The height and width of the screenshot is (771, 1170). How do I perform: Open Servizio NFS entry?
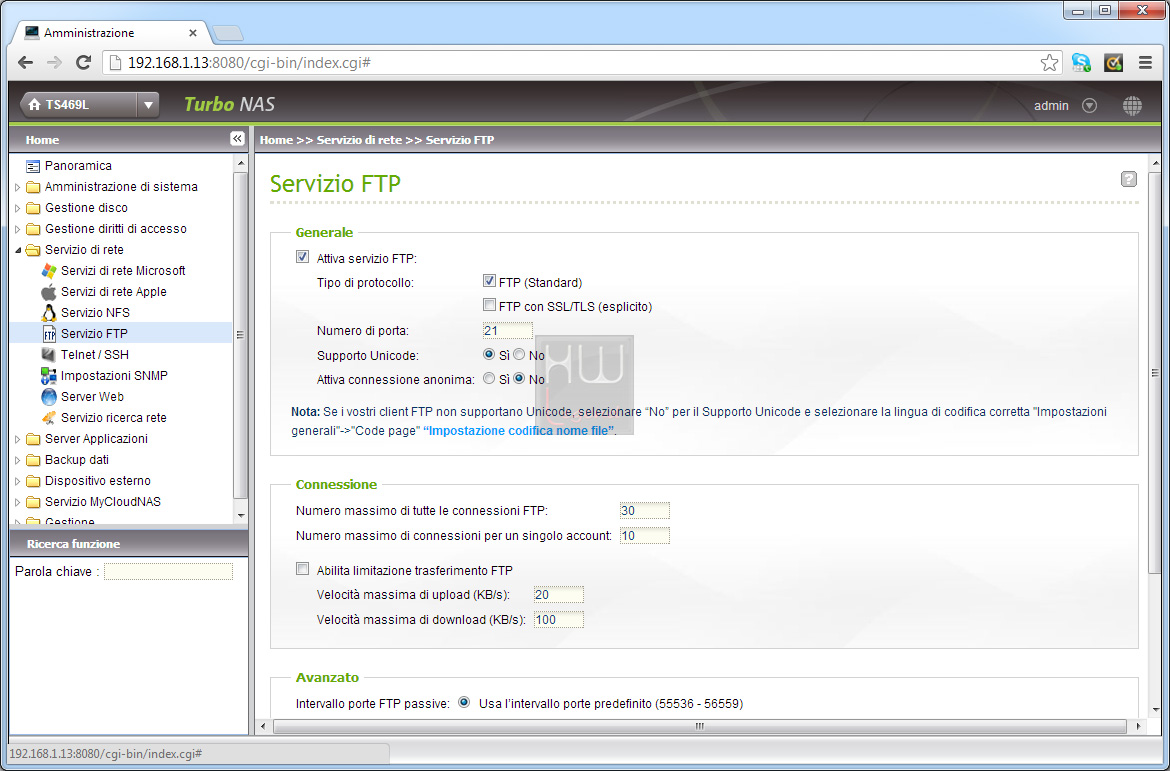click(x=96, y=313)
